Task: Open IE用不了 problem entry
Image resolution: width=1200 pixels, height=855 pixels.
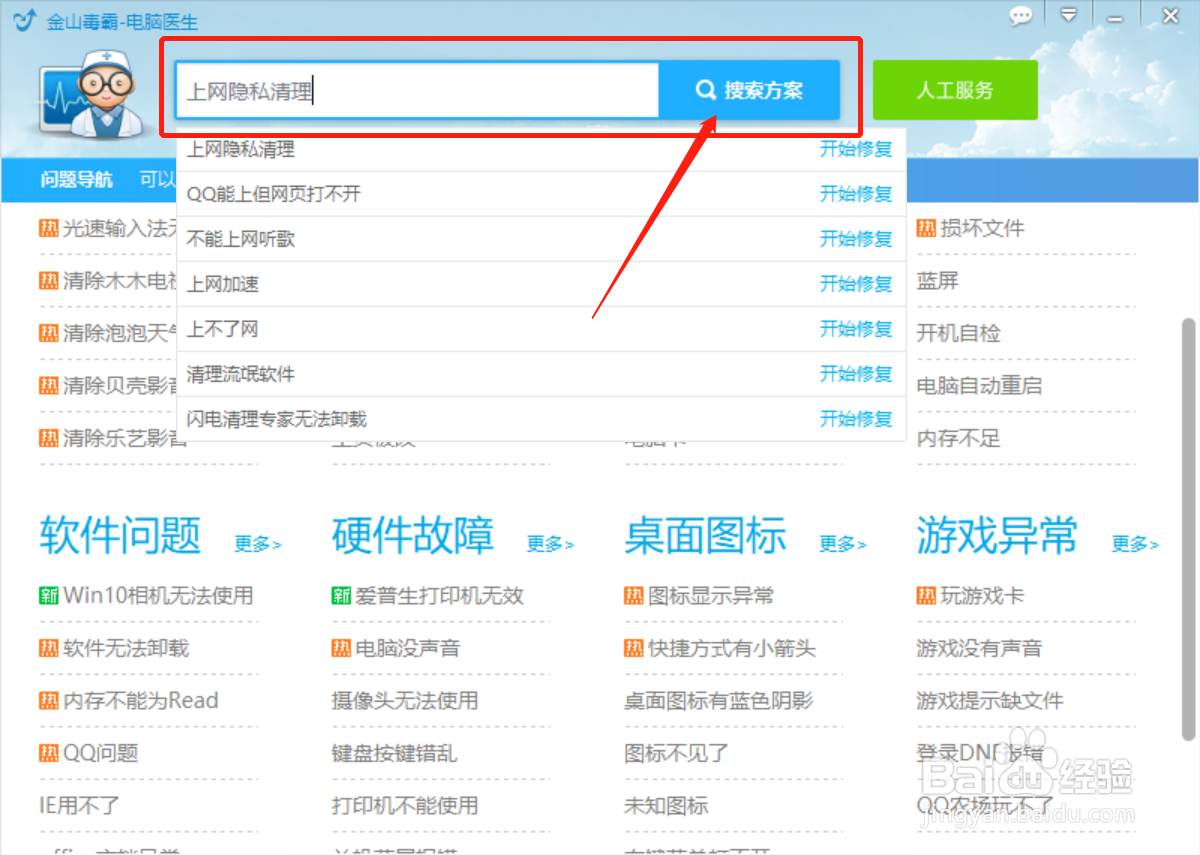Action: (x=80, y=805)
